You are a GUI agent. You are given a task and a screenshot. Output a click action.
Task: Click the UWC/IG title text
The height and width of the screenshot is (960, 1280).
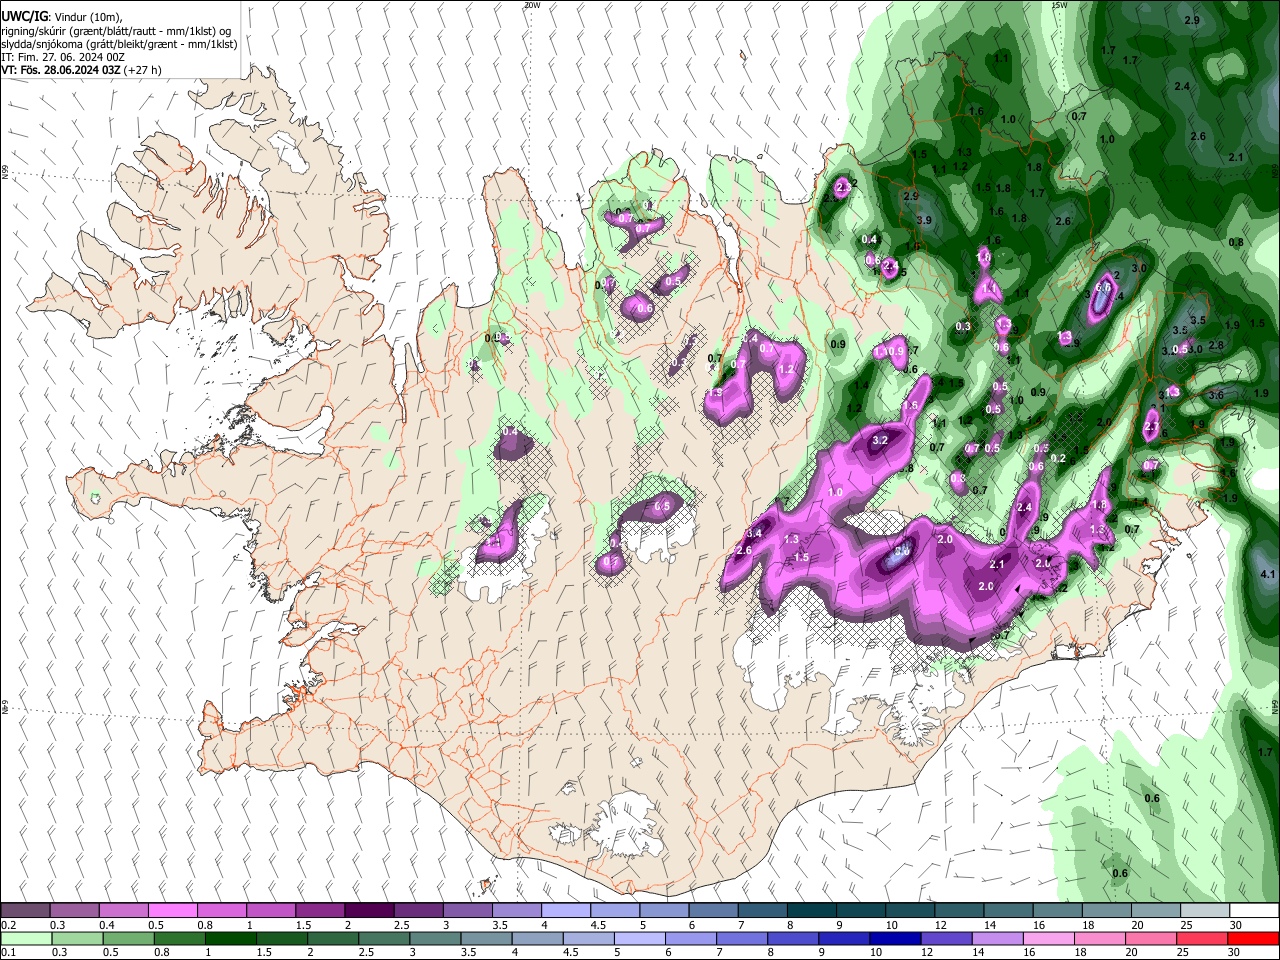(24, 17)
